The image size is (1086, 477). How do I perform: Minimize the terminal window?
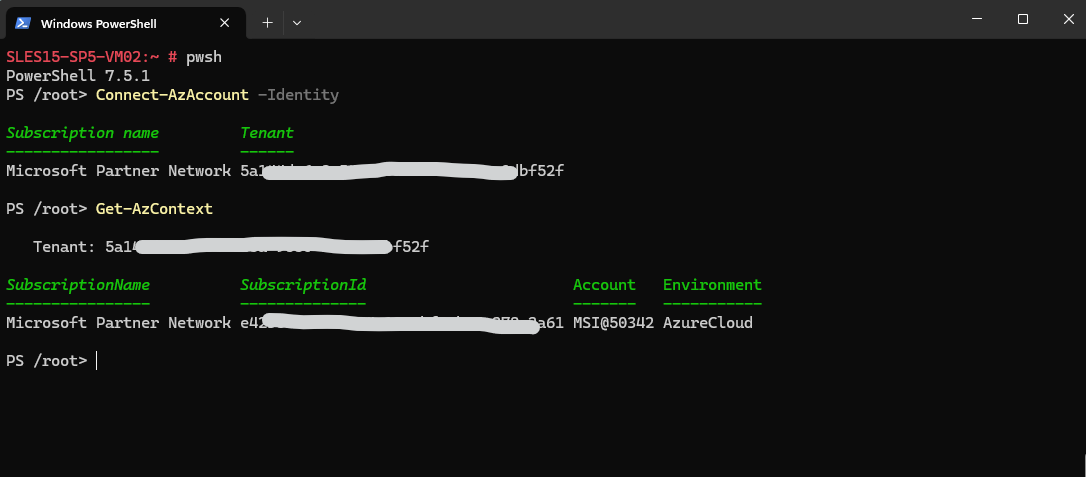click(x=977, y=19)
